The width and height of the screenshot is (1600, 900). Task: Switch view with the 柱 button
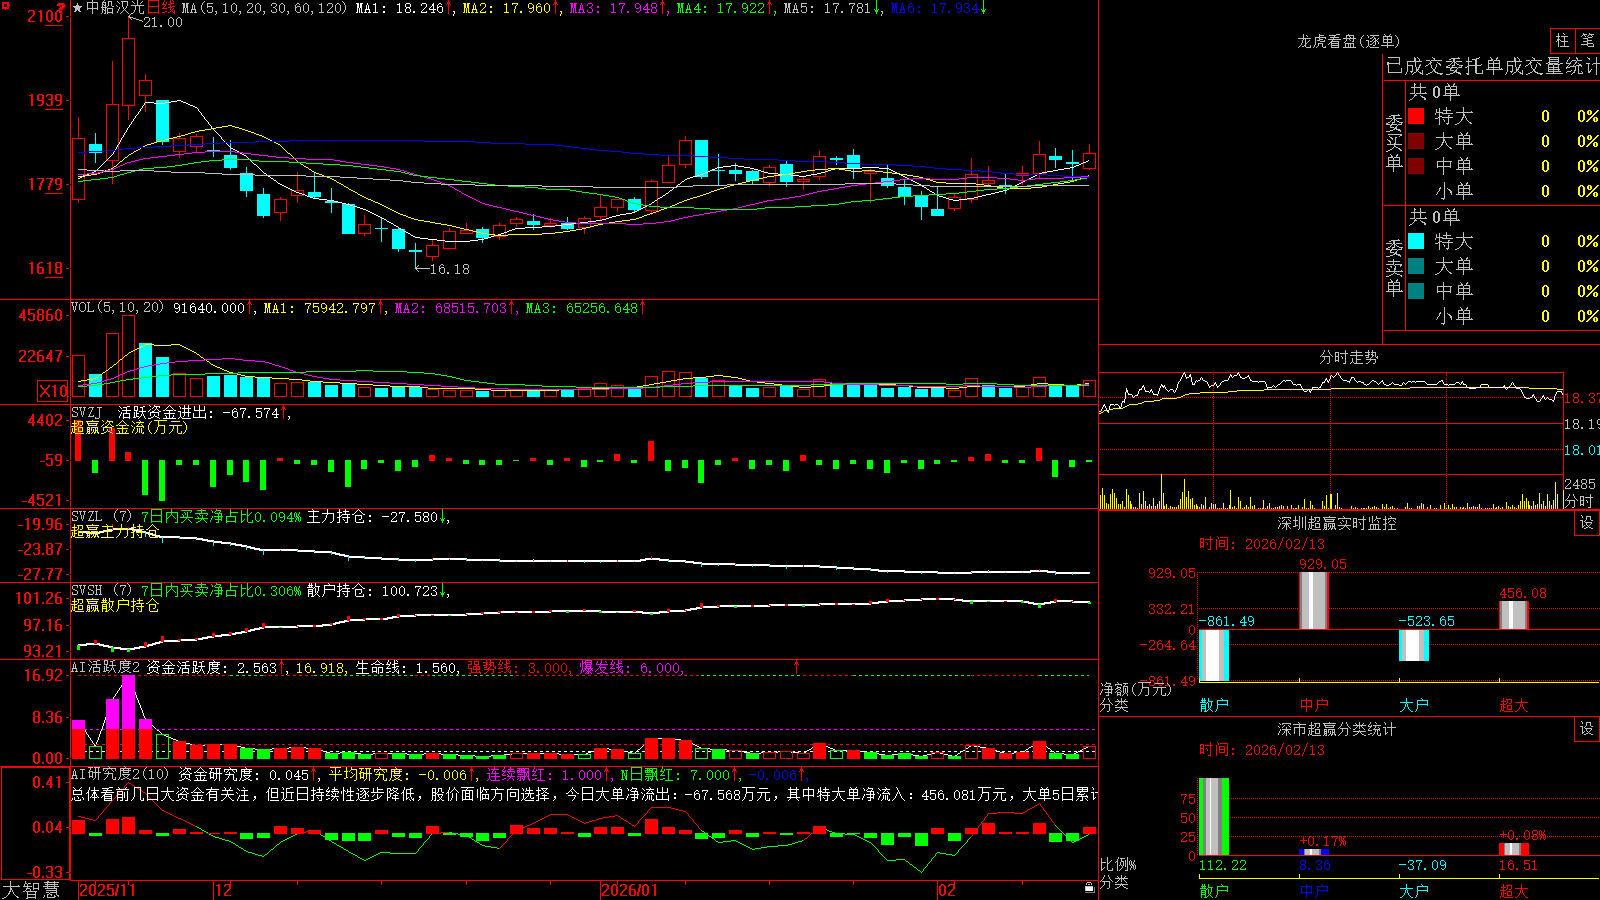[1562, 40]
